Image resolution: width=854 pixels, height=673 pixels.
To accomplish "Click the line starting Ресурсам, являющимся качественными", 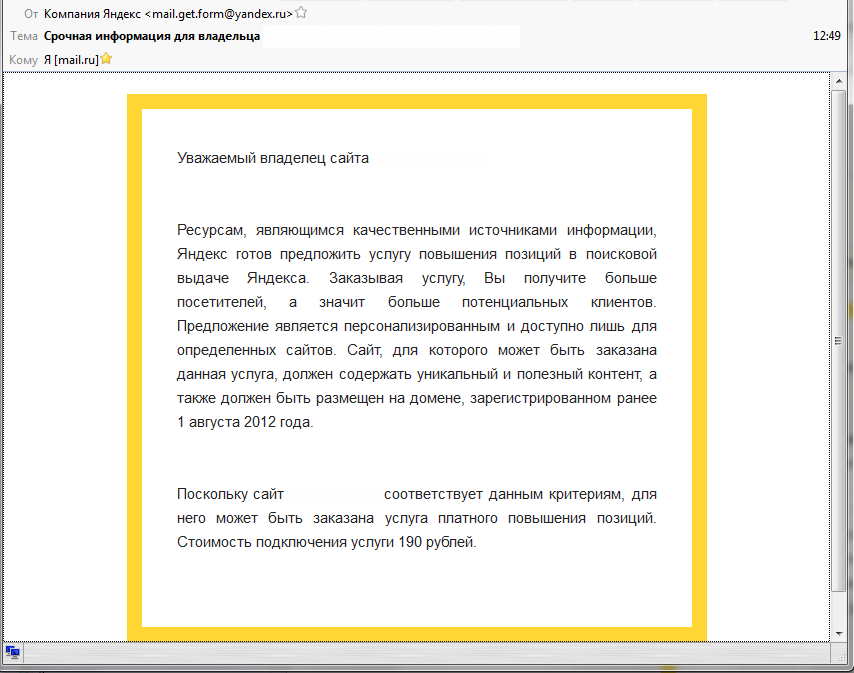I will click(x=417, y=230).
